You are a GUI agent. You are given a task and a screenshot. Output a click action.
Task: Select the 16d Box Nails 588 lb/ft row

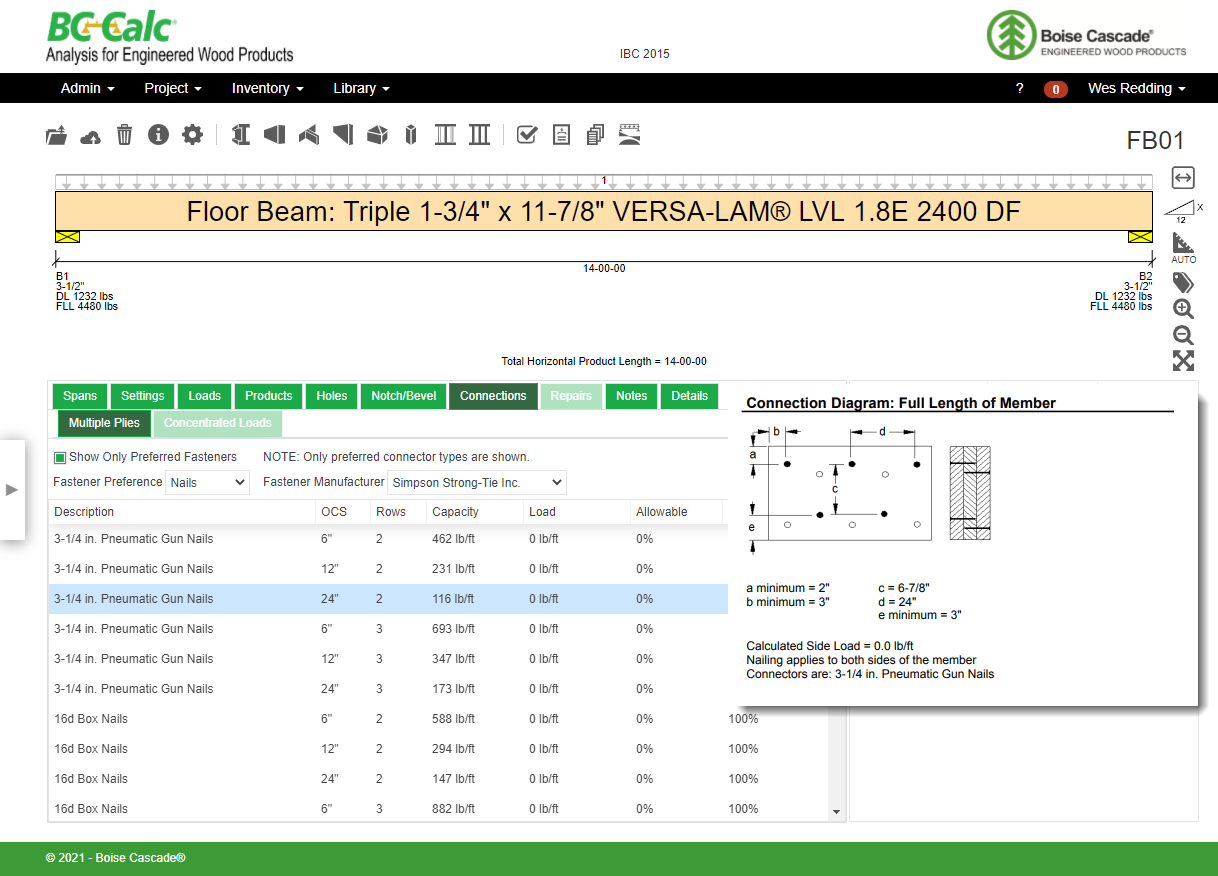439,719
